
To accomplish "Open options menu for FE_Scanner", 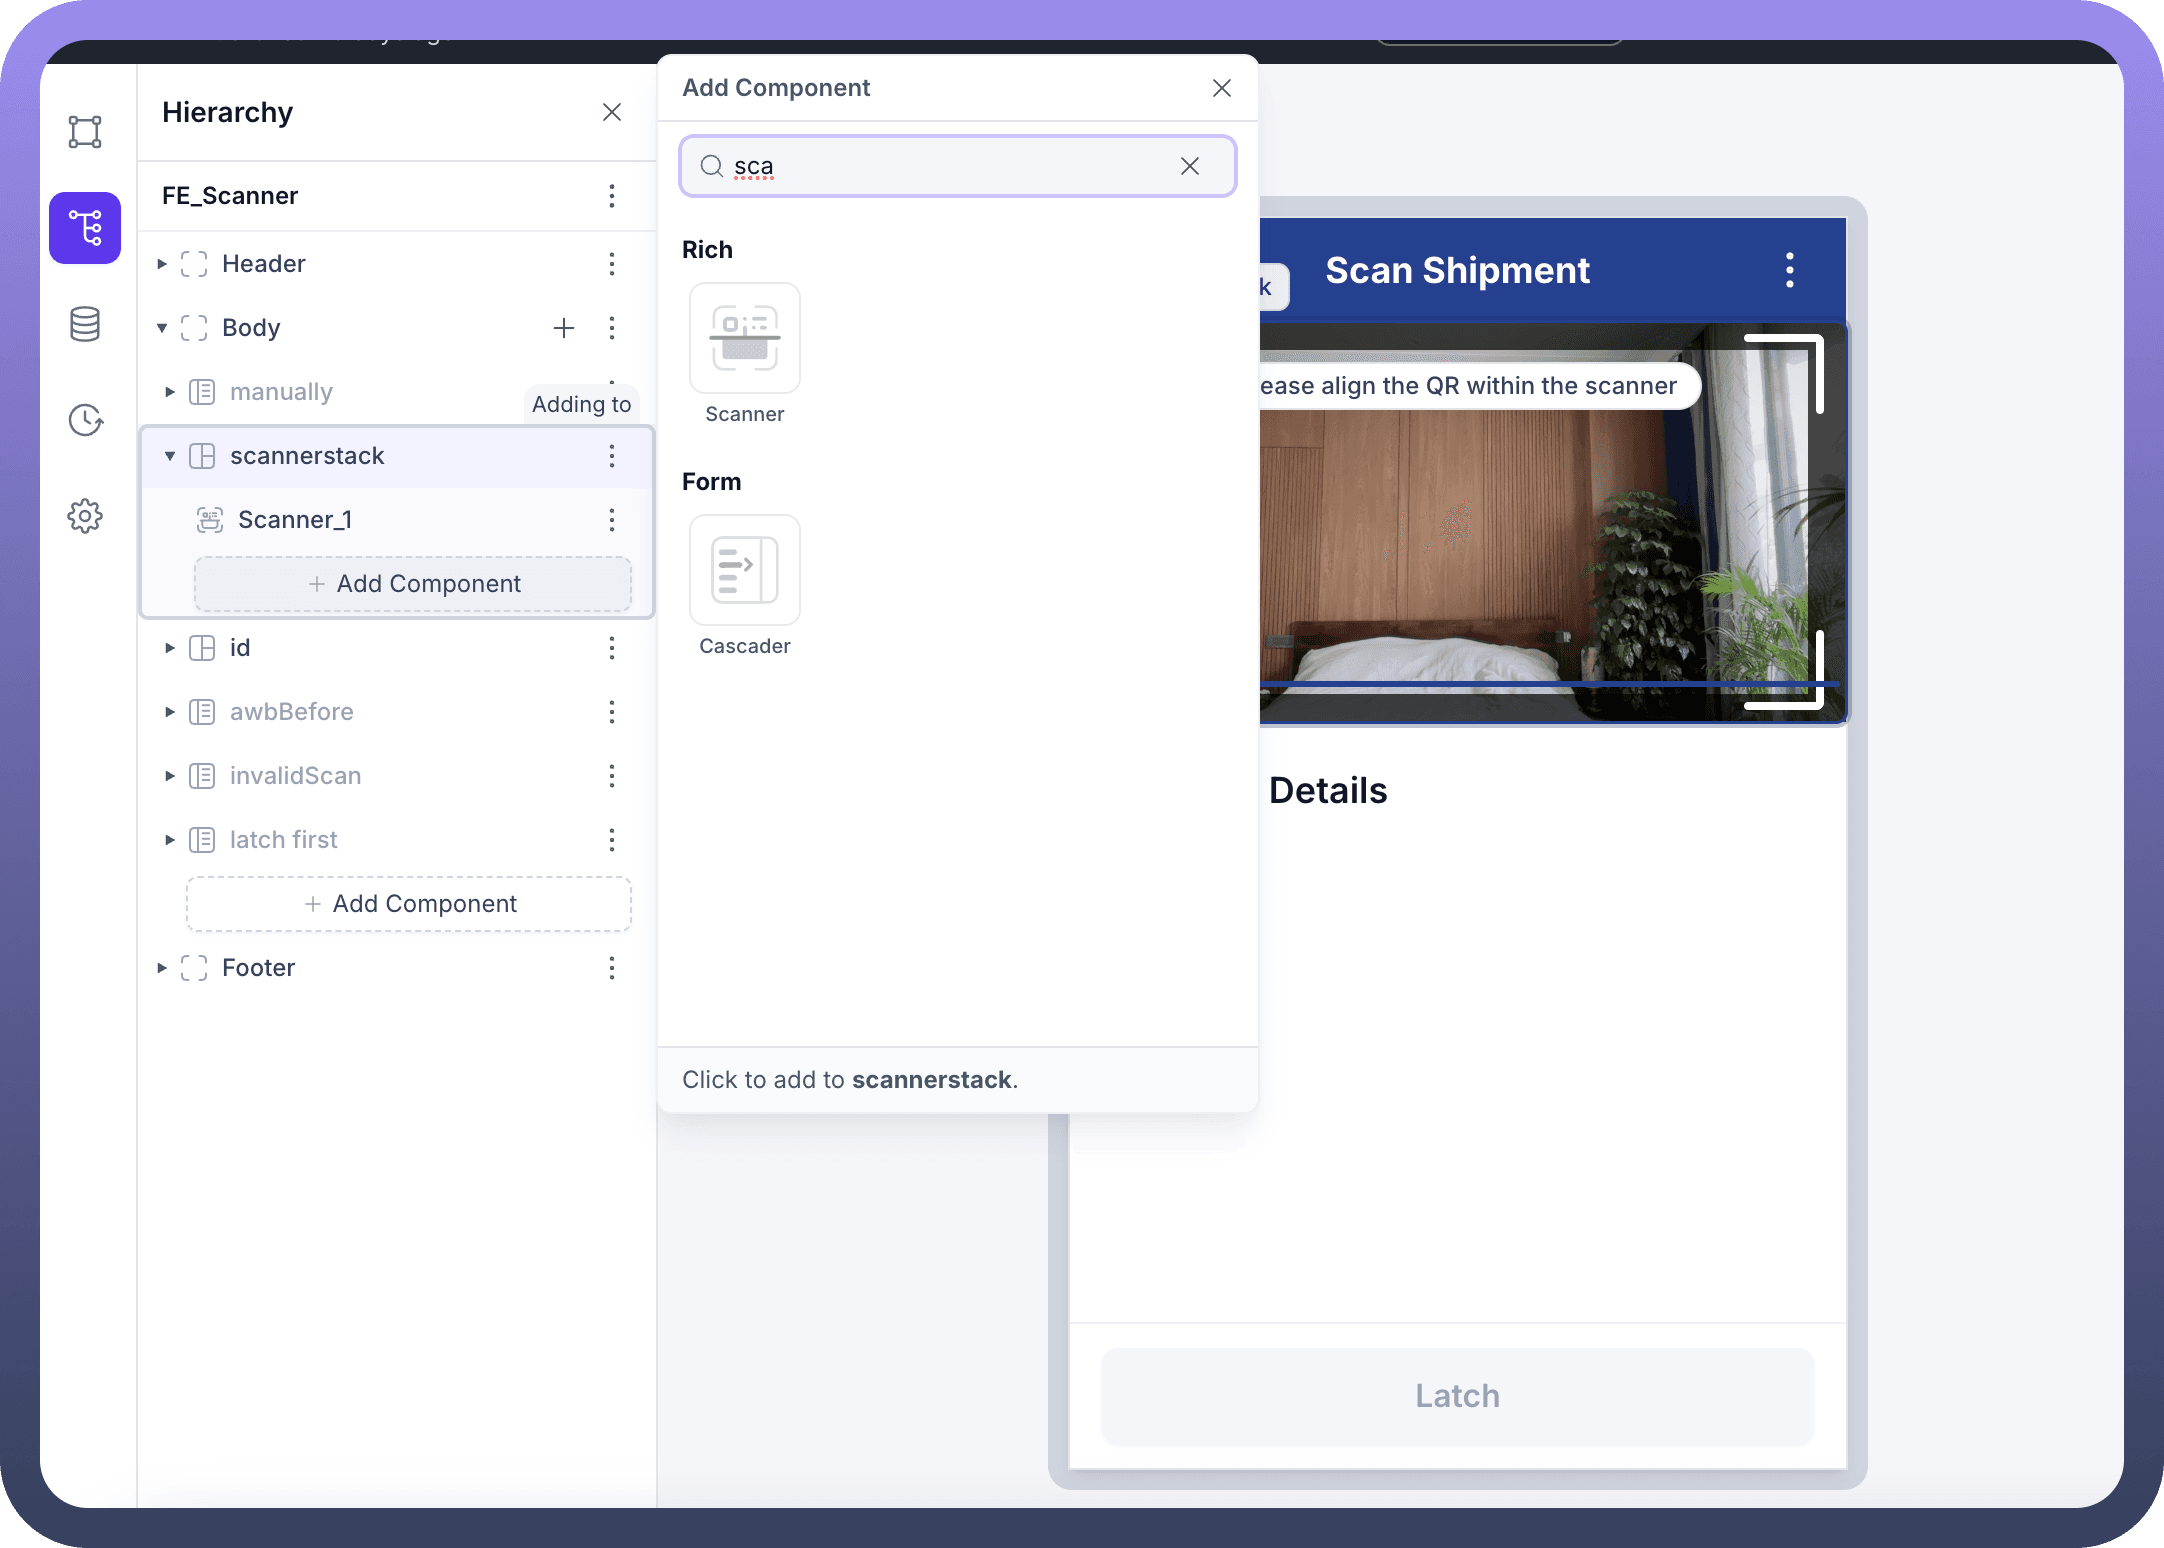I will (612, 196).
